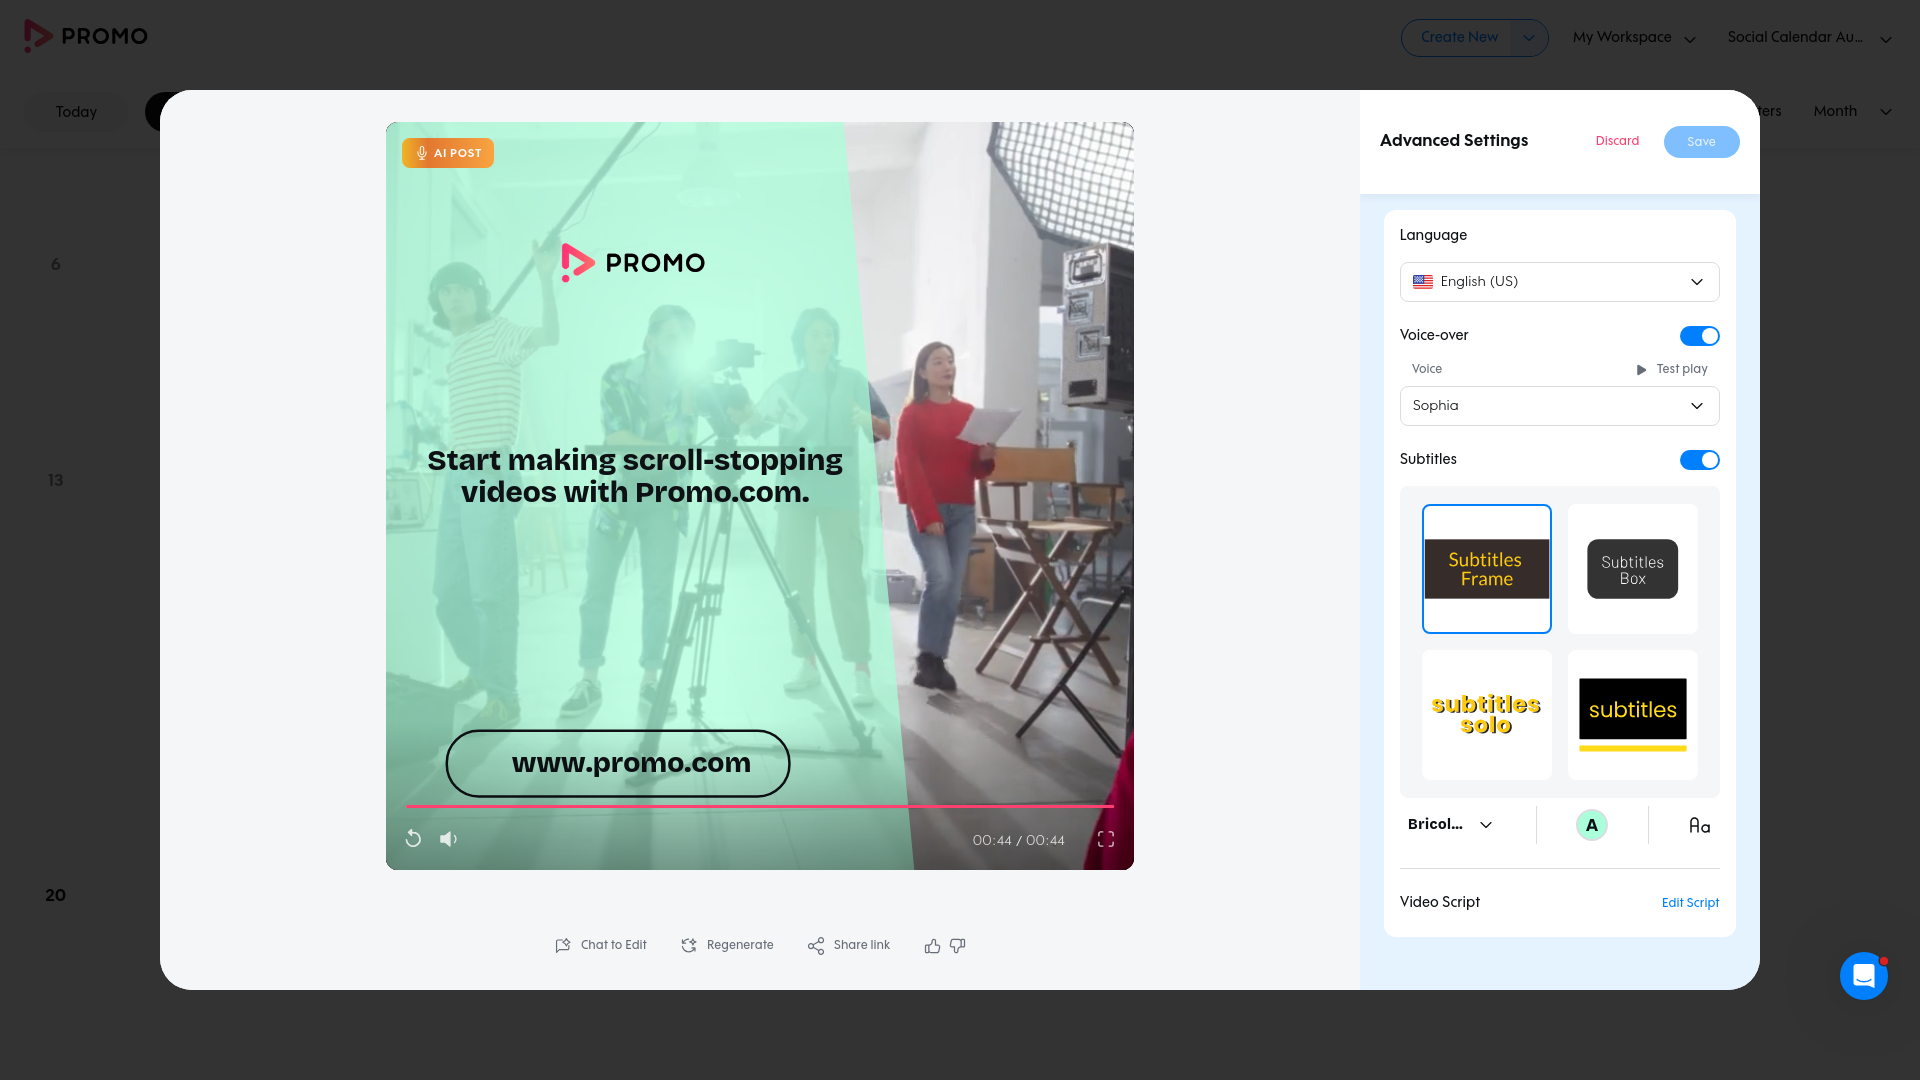Enter fullscreen video mode
This screenshot has width=1920, height=1080.
pyautogui.click(x=1106, y=839)
